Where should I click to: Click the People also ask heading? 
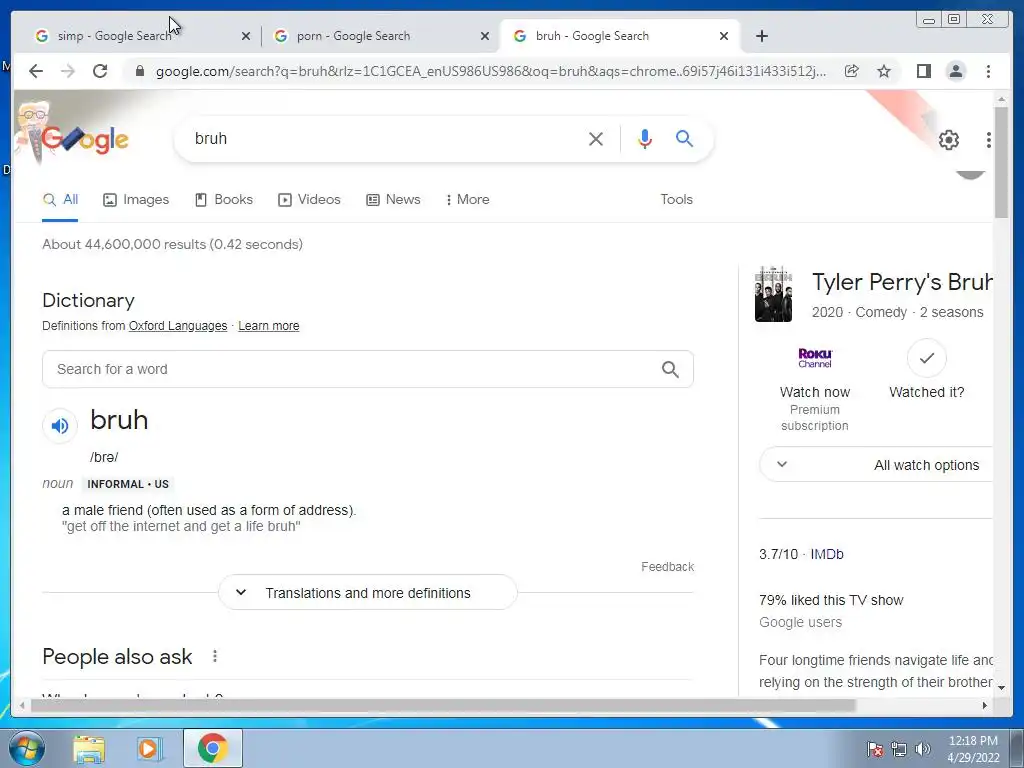click(118, 656)
